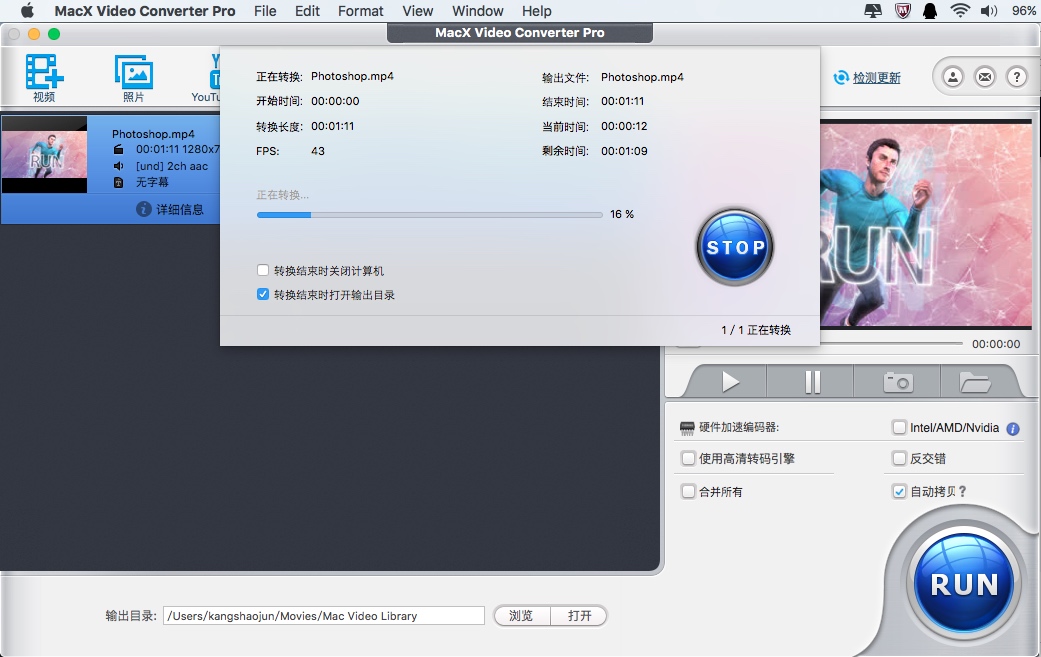Click the 详细信息 info icon
Viewport: 1041px width, 657px height.
[x=143, y=209]
